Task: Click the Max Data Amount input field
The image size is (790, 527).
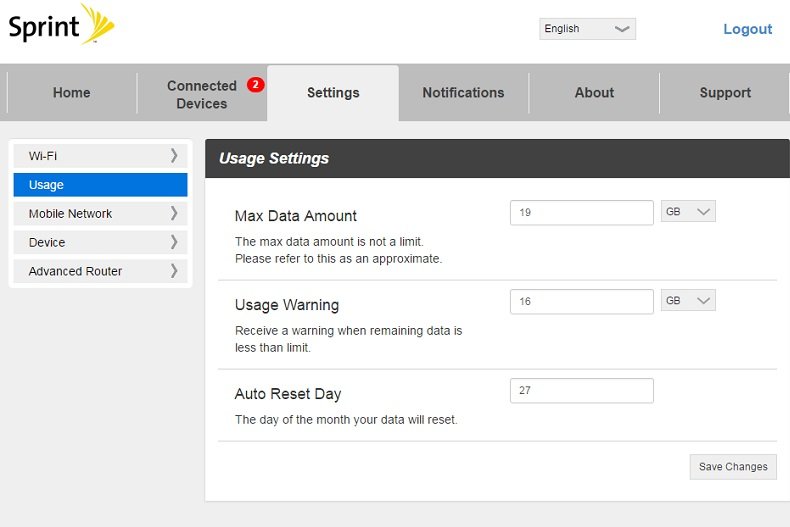Action: pos(581,213)
